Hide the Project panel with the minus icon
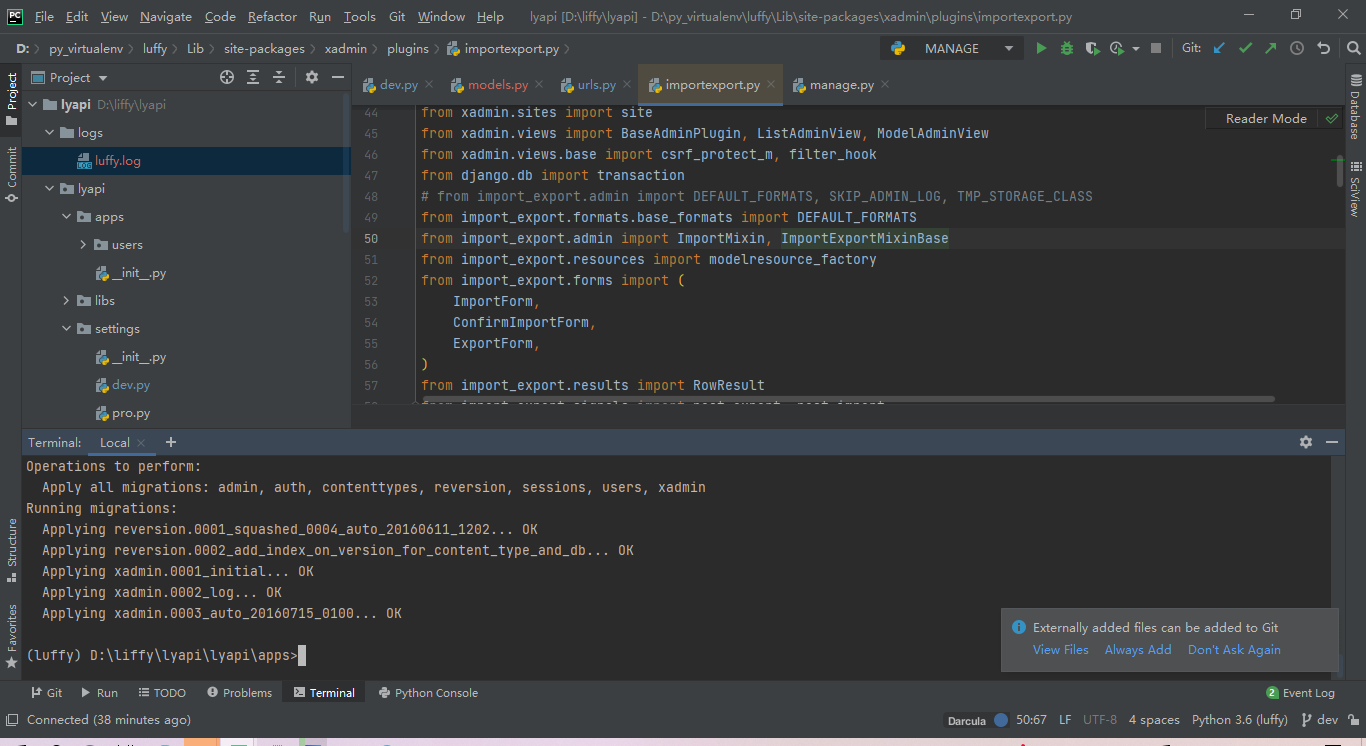 pyautogui.click(x=338, y=77)
